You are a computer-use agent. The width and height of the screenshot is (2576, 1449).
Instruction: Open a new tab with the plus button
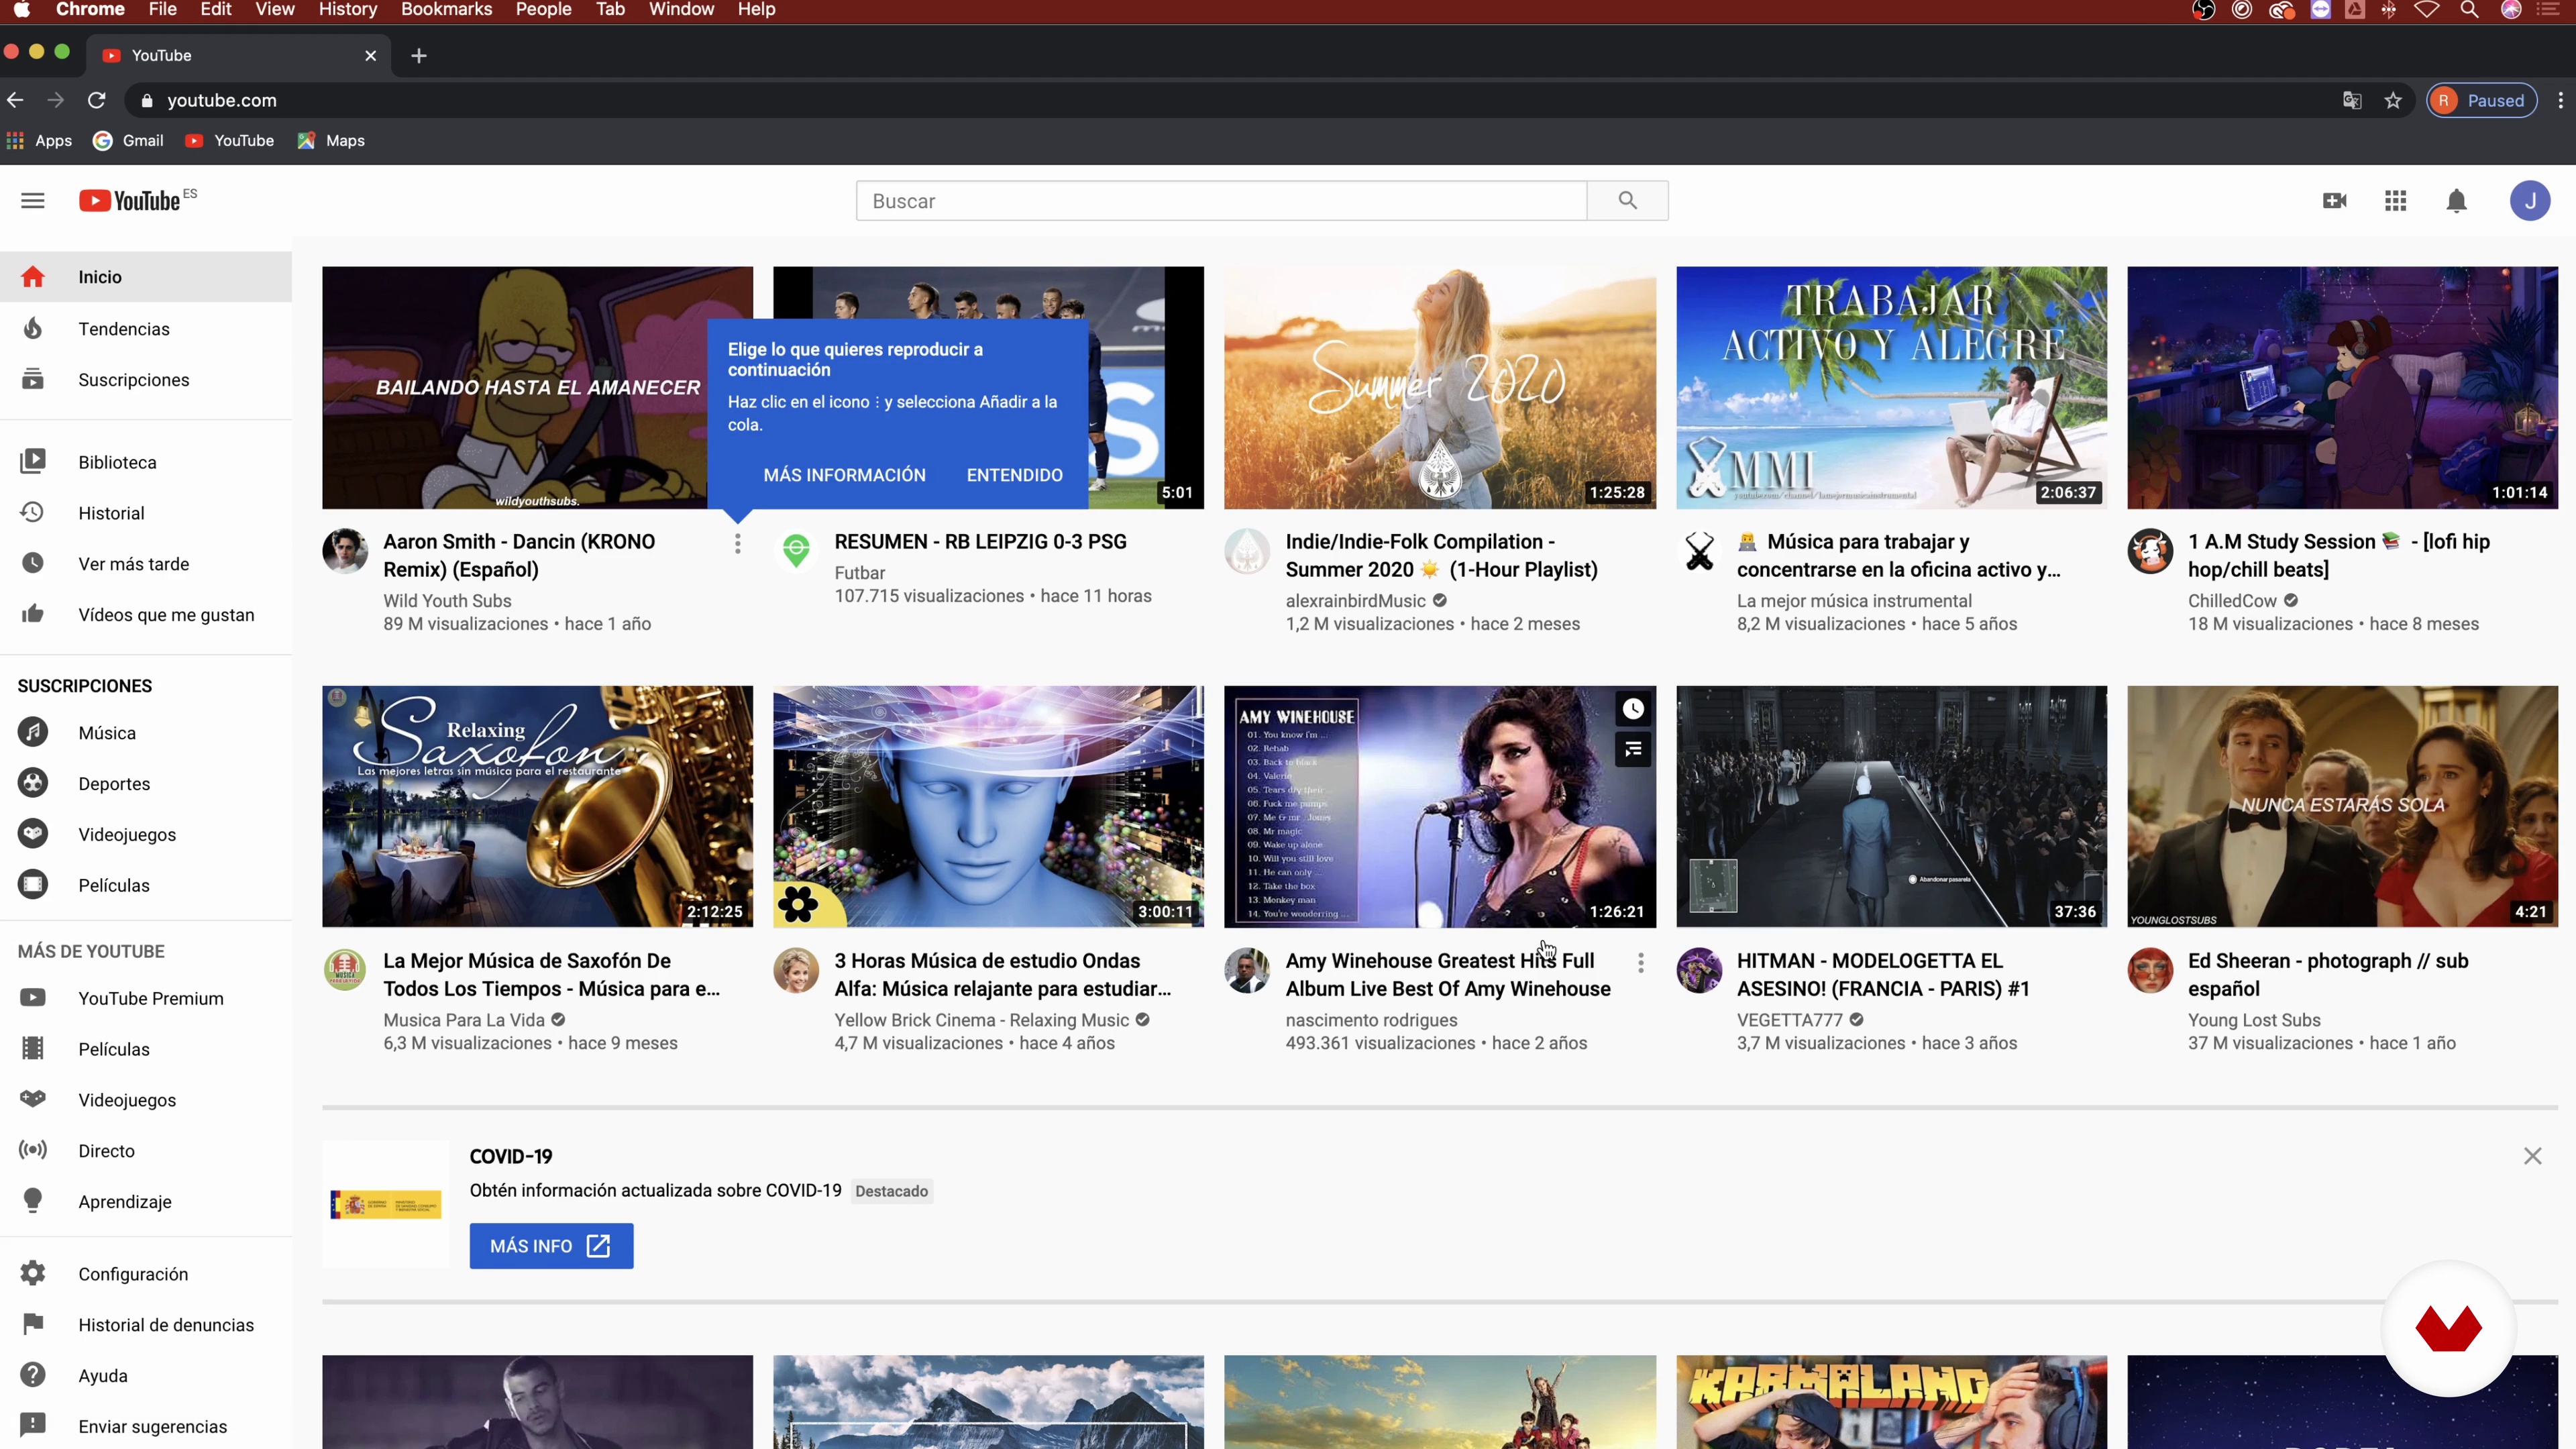[x=419, y=56]
